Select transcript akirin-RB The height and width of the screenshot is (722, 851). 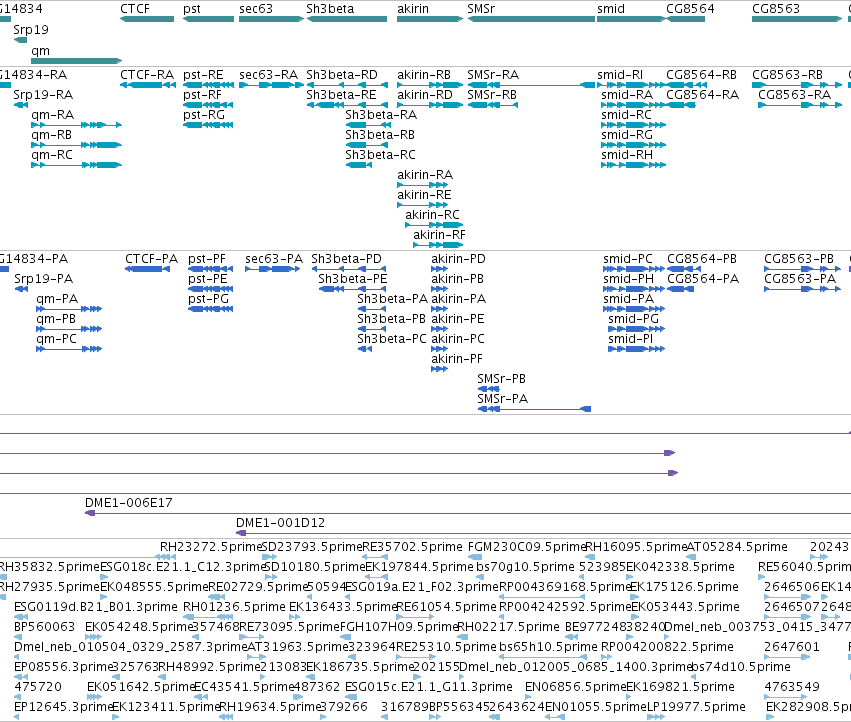tap(430, 85)
